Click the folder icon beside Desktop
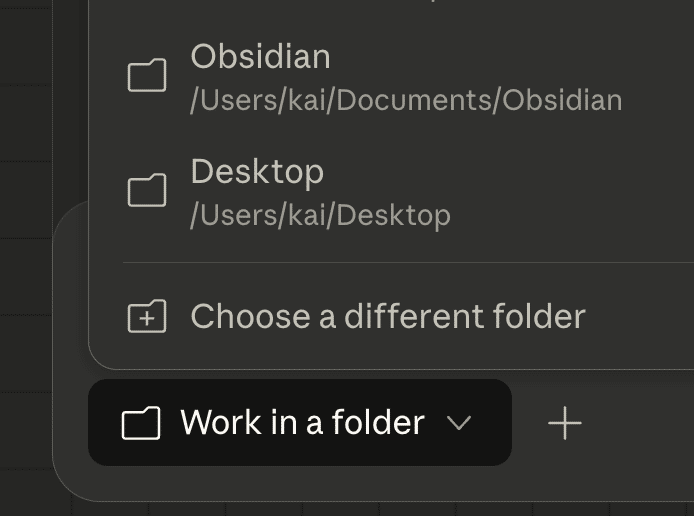Image resolution: width=694 pixels, height=516 pixels. tap(147, 190)
